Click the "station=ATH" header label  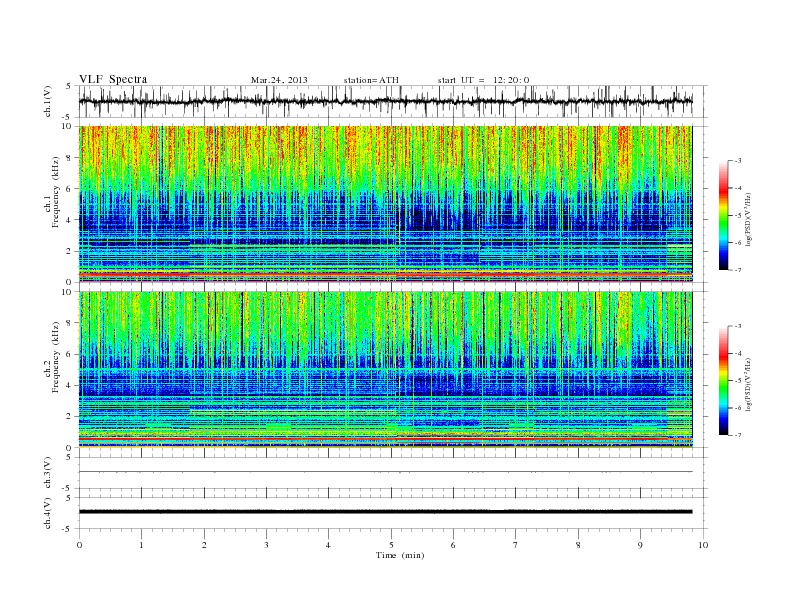(371, 80)
